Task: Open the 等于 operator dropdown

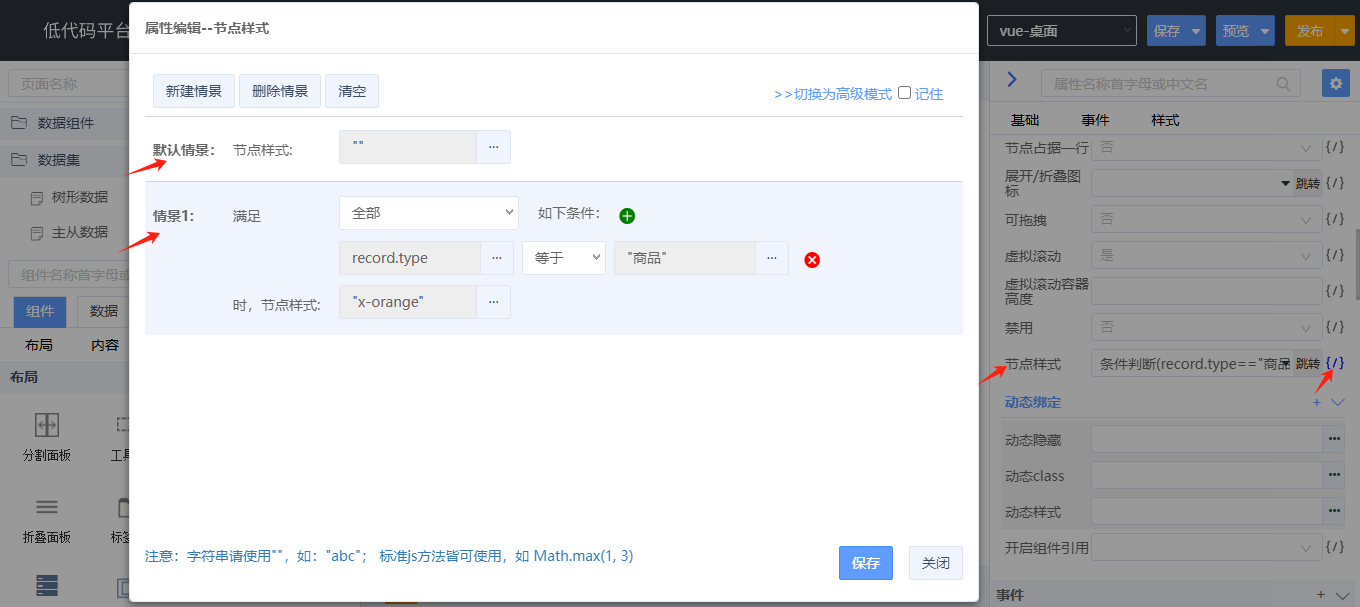Action: pyautogui.click(x=564, y=258)
